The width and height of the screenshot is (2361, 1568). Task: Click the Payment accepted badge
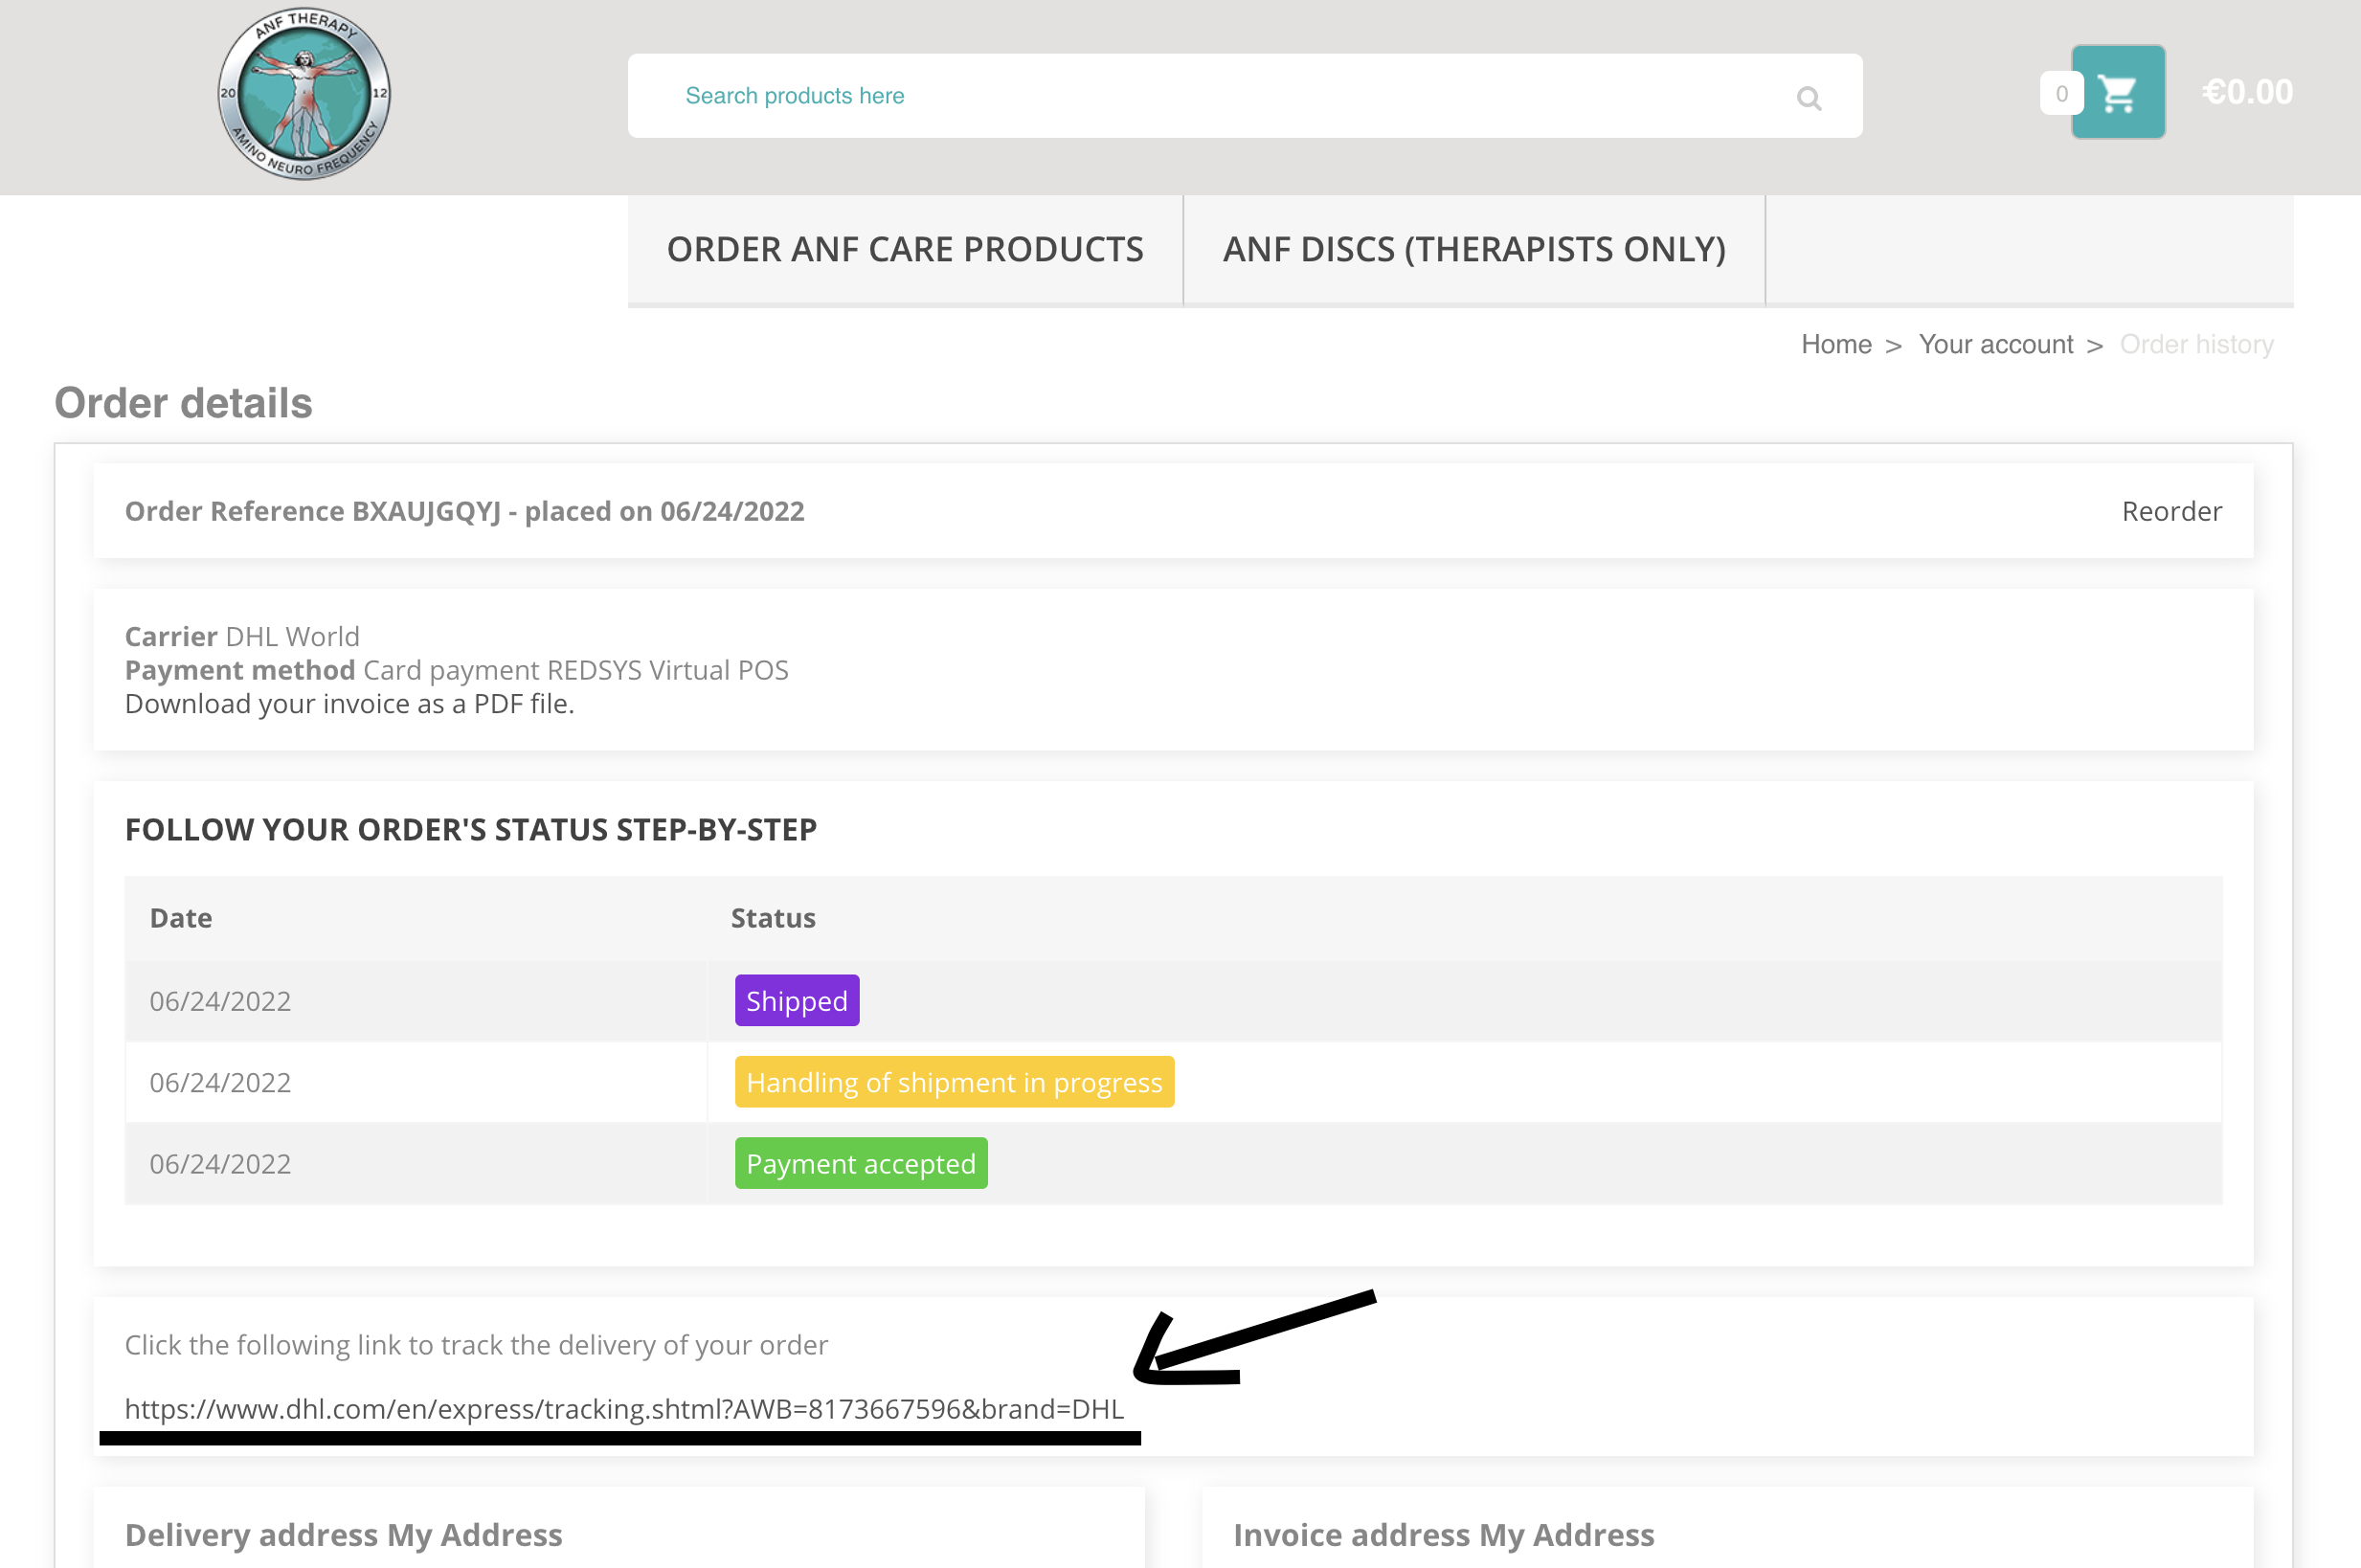(861, 1163)
